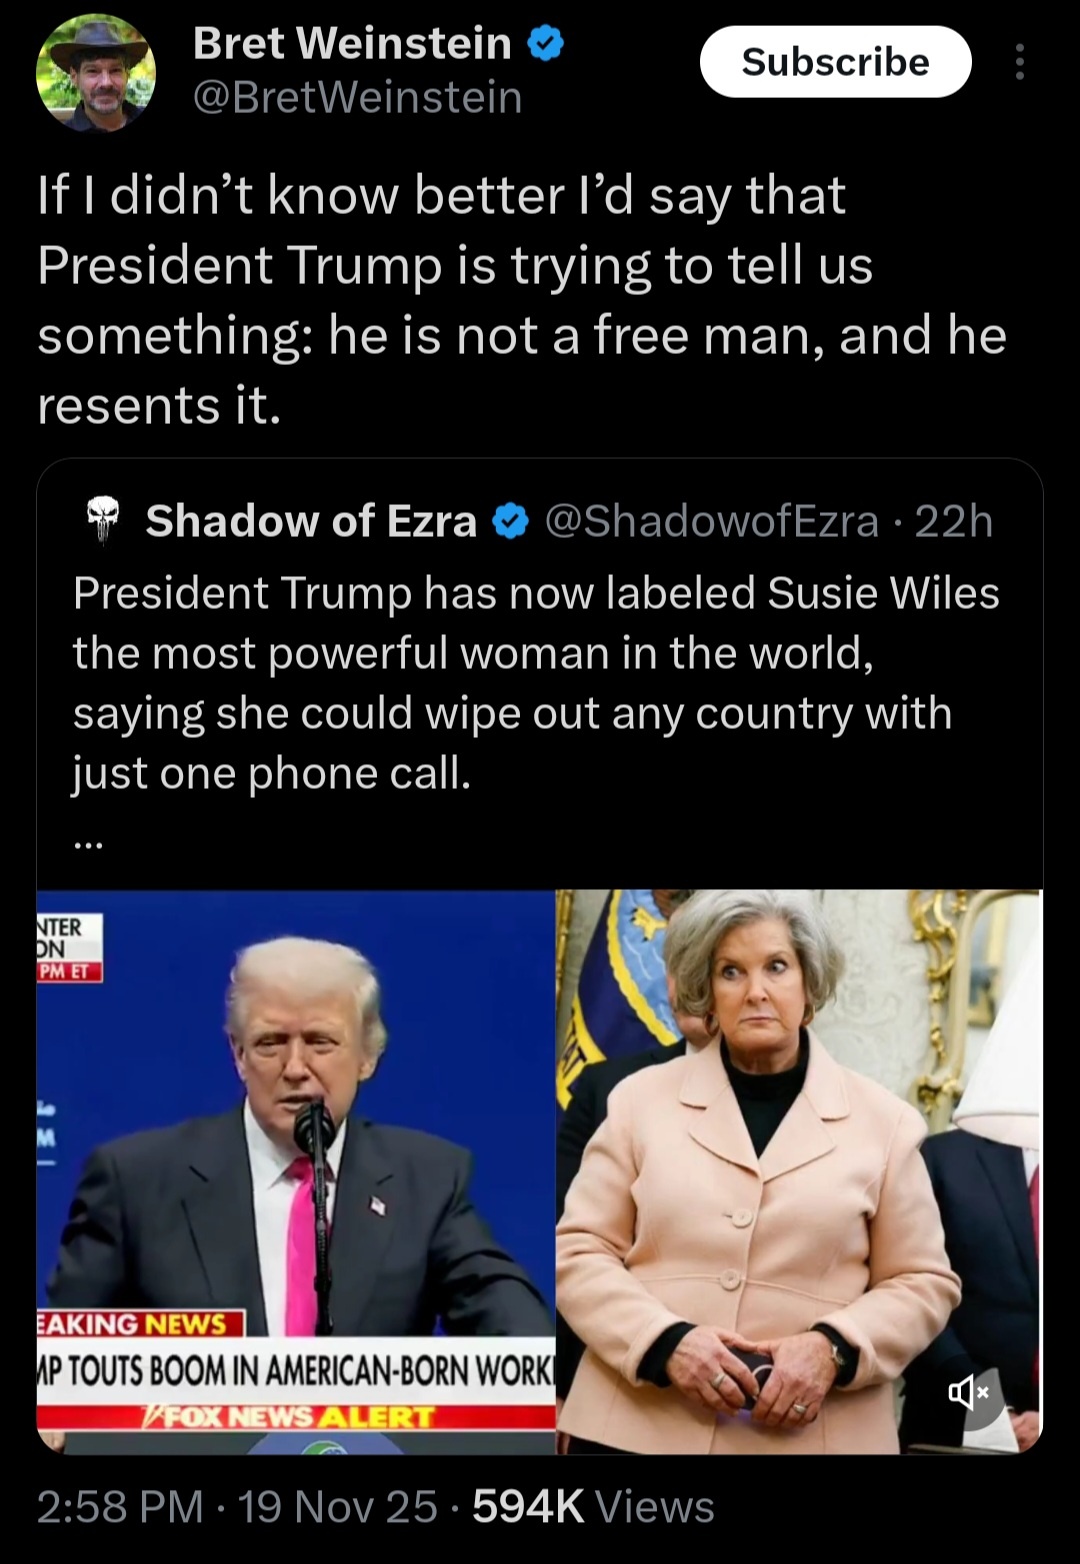Click Bret Weinstein's blue verified badge
This screenshot has width=1080, height=1564.
point(545,44)
